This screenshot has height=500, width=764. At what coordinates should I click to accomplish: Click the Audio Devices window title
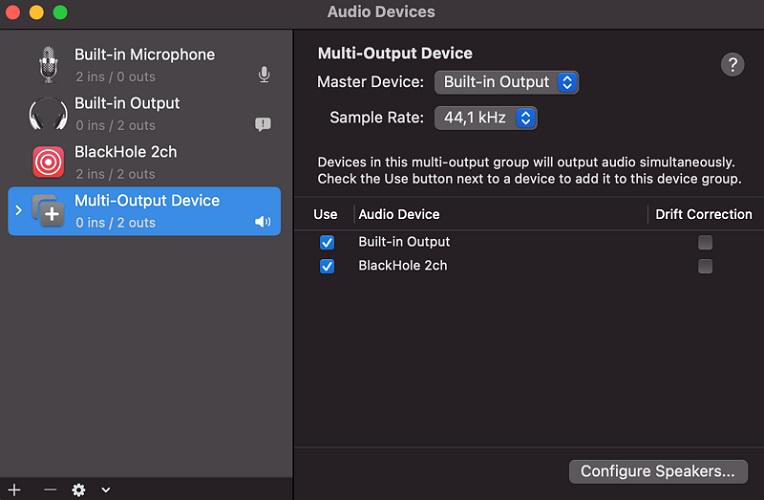[x=381, y=12]
